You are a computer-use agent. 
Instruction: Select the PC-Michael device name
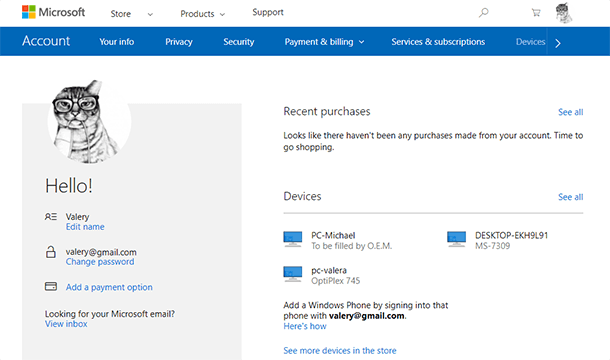click(x=333, y=235)
